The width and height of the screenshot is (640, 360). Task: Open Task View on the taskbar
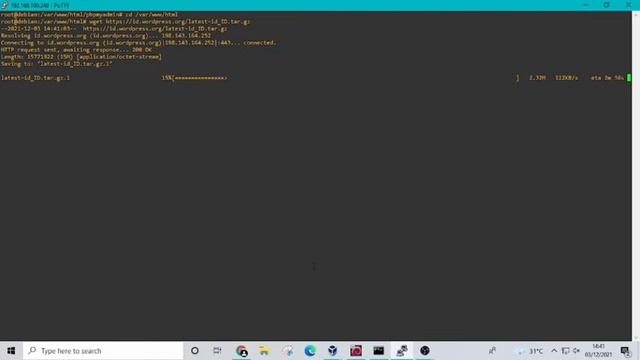(x=217, y=351)
